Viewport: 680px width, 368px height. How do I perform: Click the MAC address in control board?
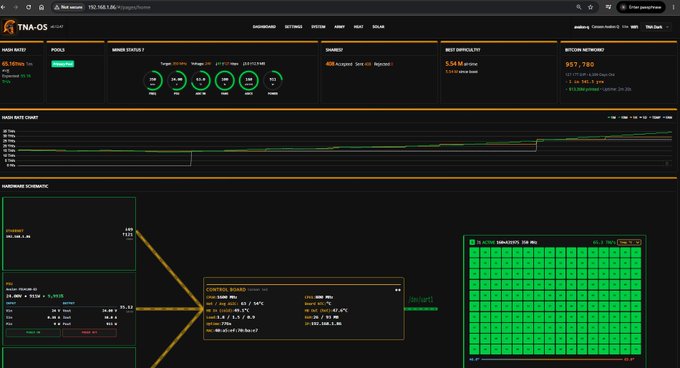click(x=232, y=330)
